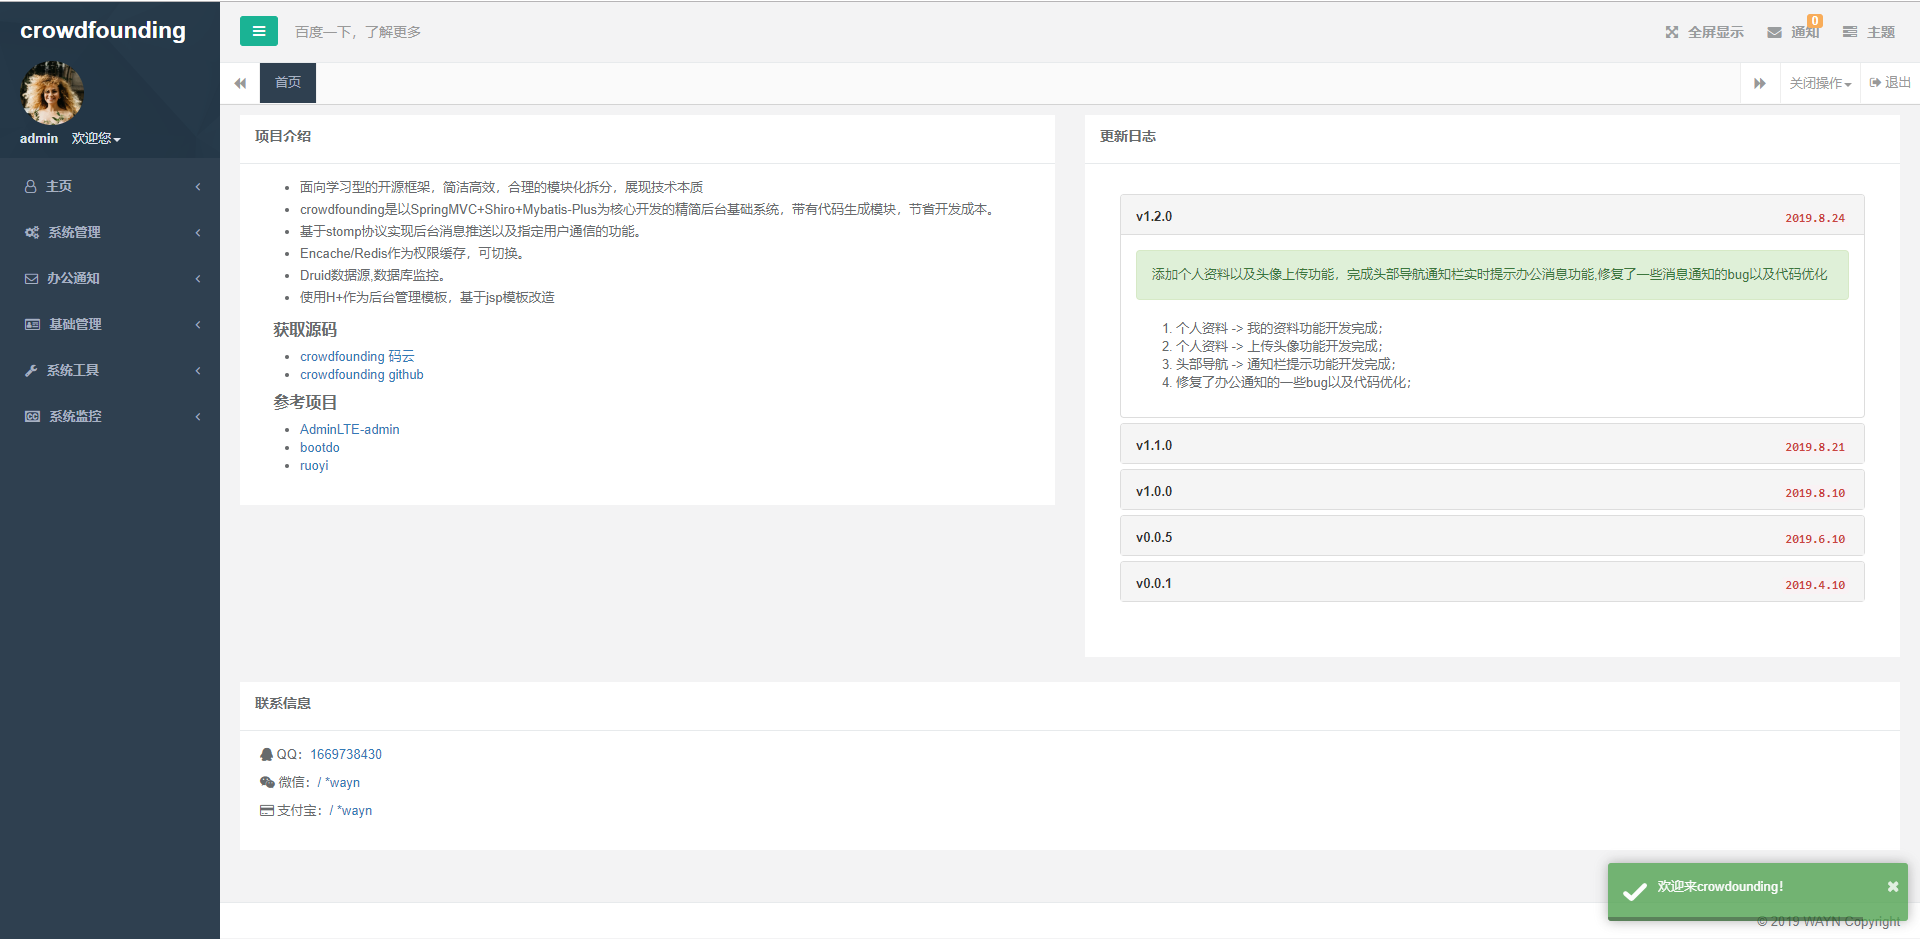Click the 全屏显示 label text
The height and width of the screenshot is (939, 1920).
[x=1716, y=32]
